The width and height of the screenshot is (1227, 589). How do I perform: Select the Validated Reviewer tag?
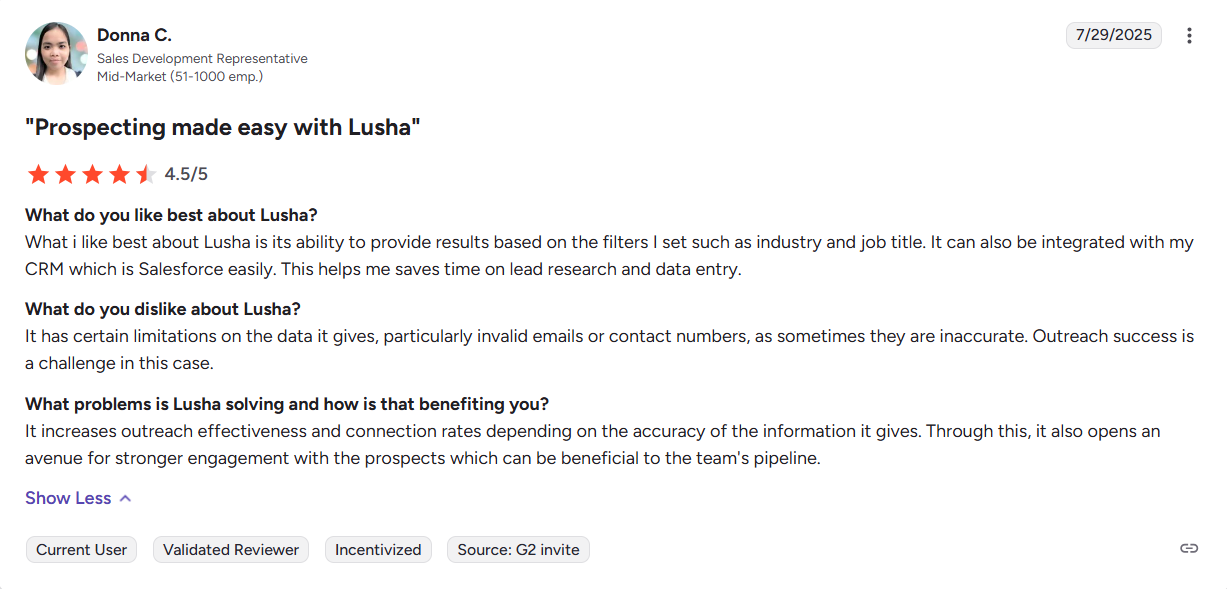click(230, 549)
